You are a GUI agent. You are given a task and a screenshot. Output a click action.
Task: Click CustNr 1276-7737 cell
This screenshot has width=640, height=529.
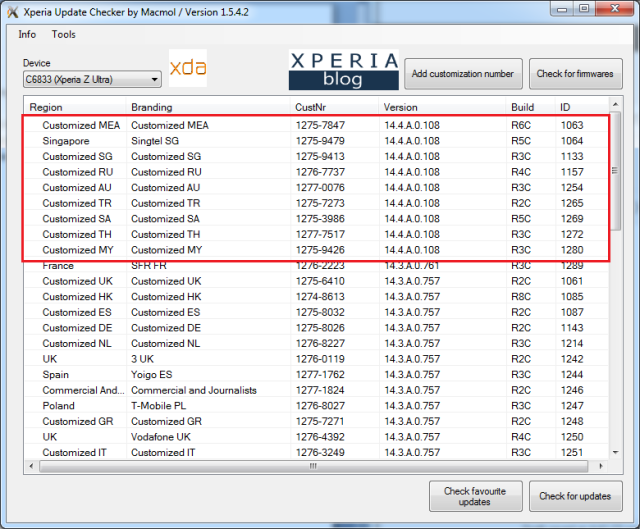pyautogui.click(x=320, y=172)
